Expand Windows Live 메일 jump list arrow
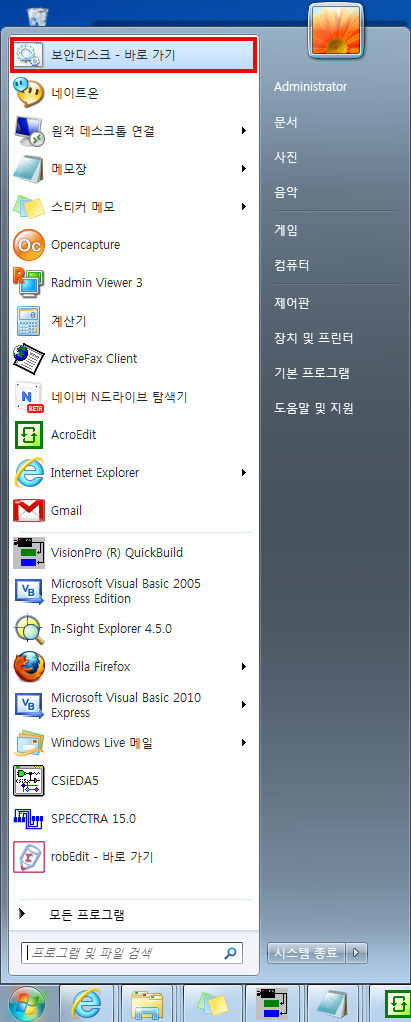The width and height of the screenshot is (411, 1022). coord(244,742)
